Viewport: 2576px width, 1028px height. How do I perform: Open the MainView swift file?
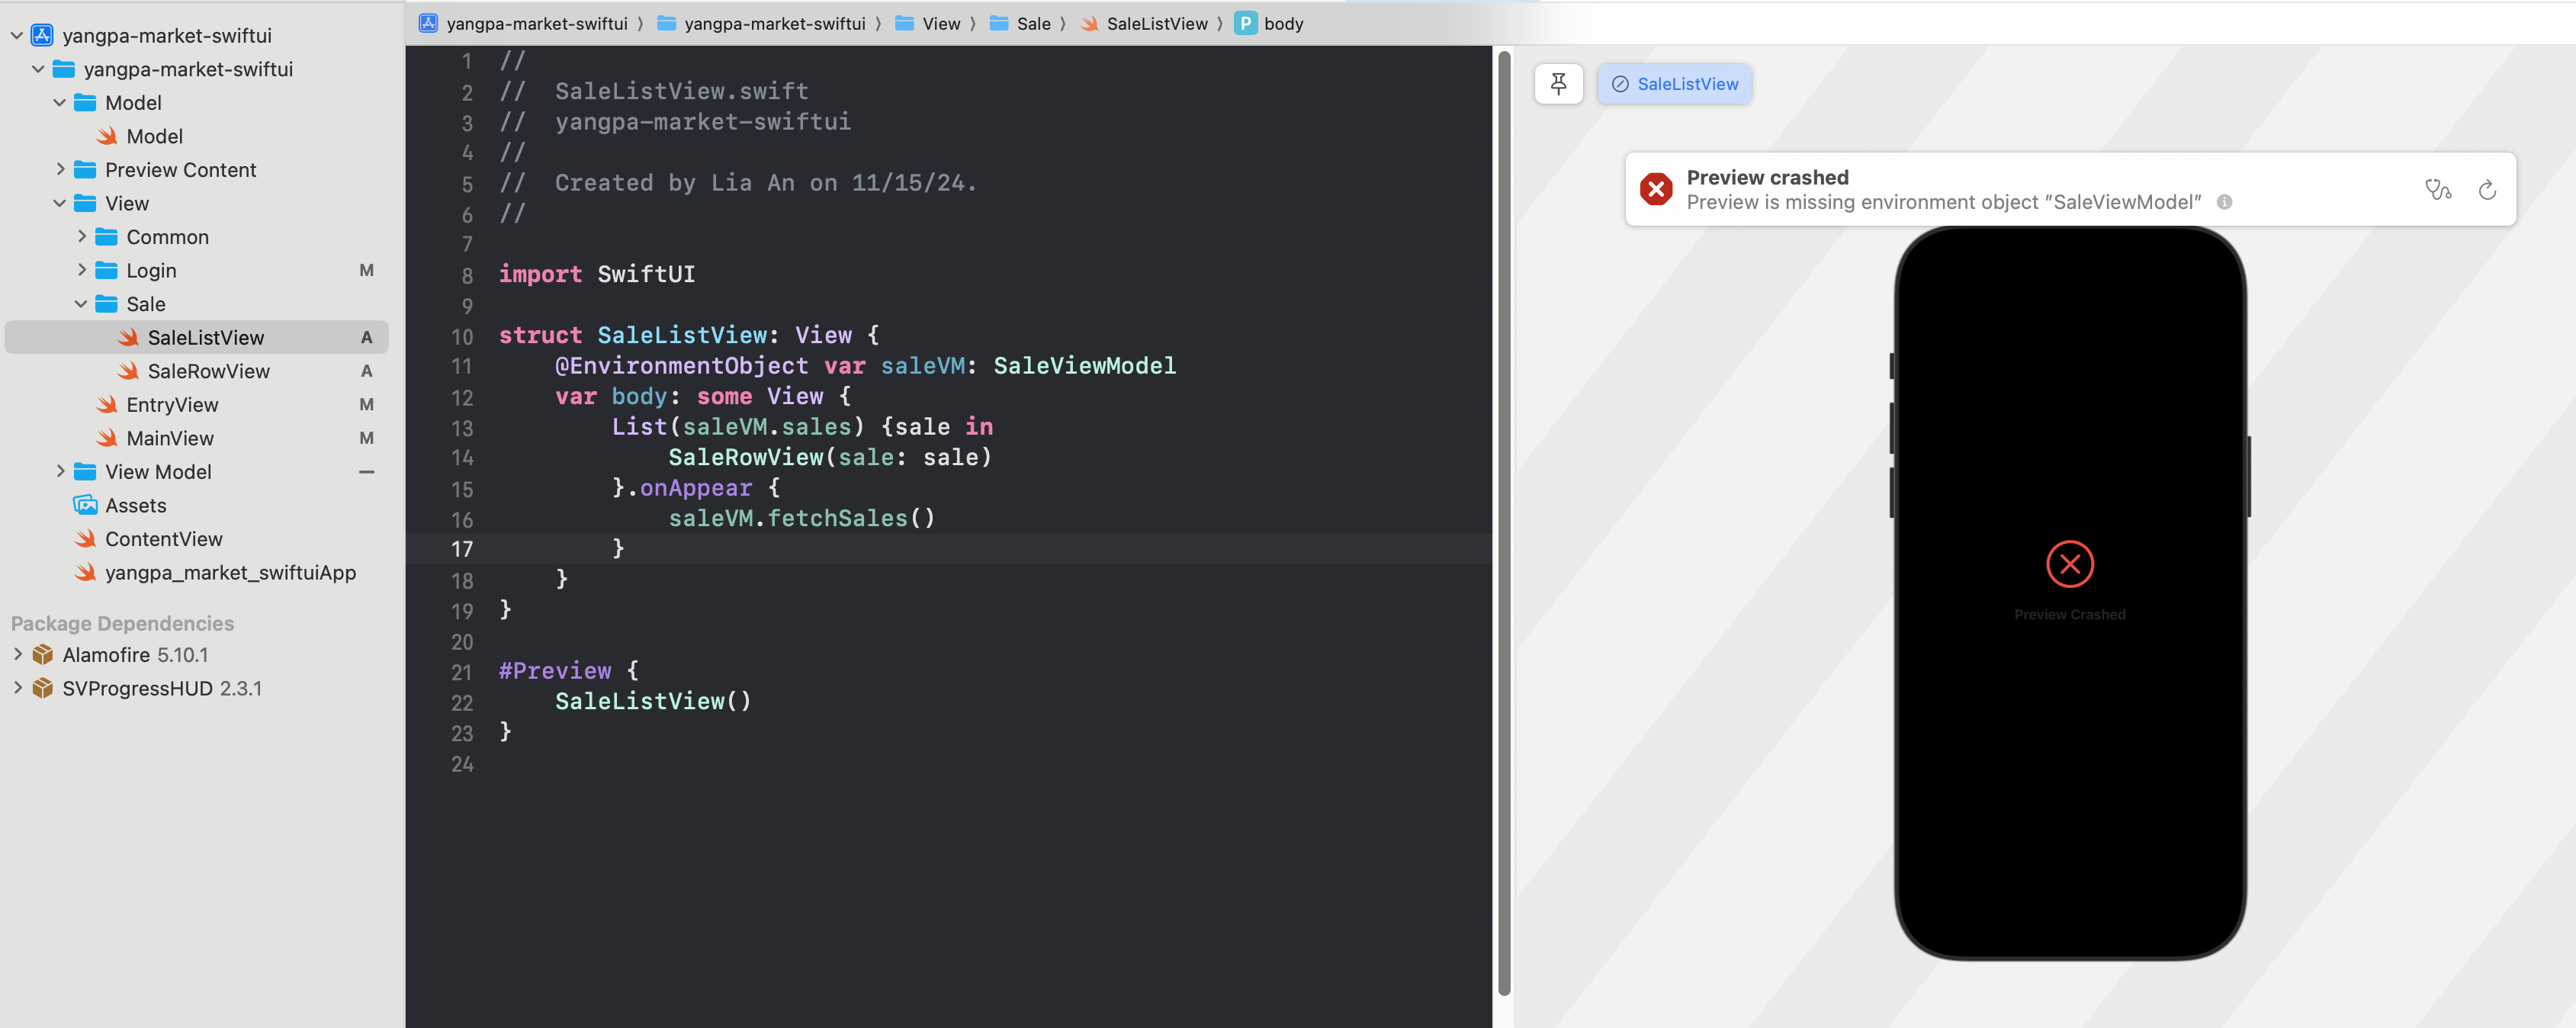(x=169, y=438)
